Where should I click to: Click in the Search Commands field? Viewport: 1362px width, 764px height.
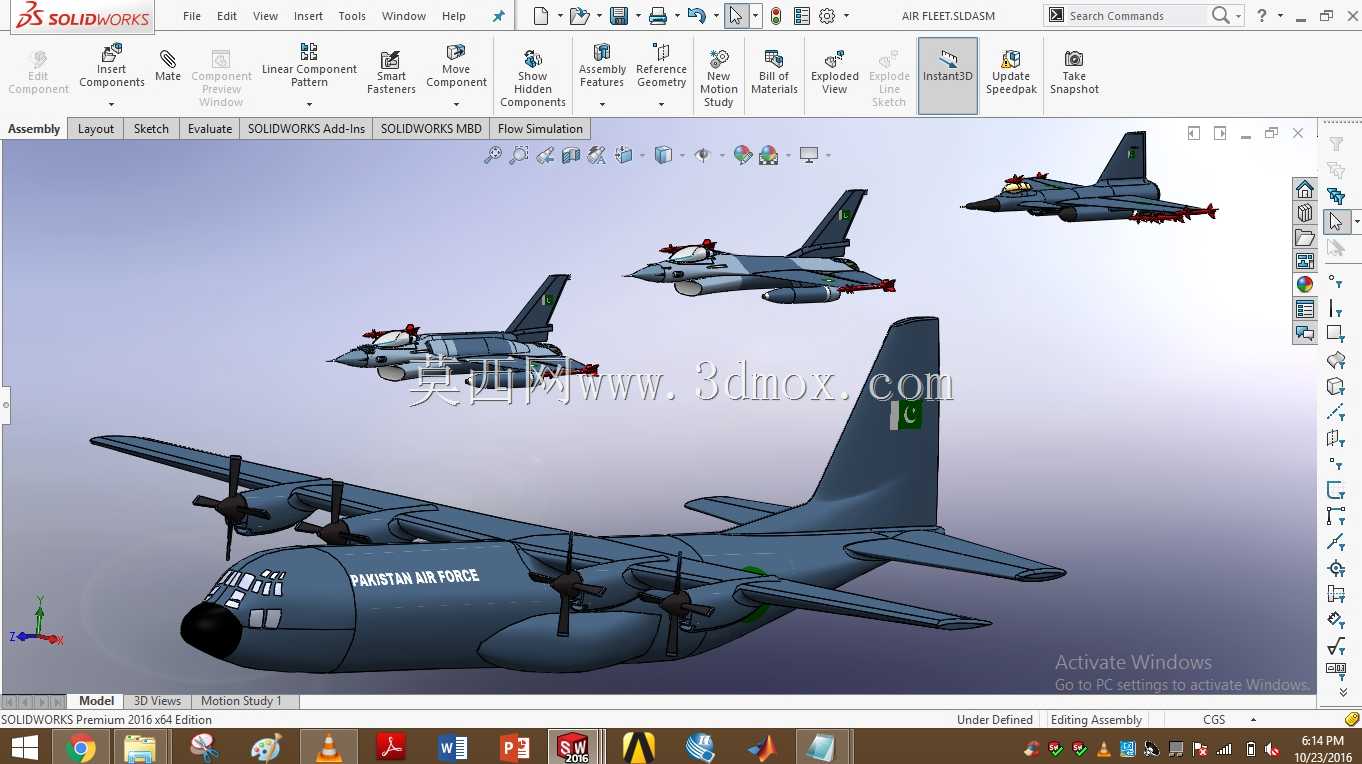pyautogui.click(x=1136, y=16)
